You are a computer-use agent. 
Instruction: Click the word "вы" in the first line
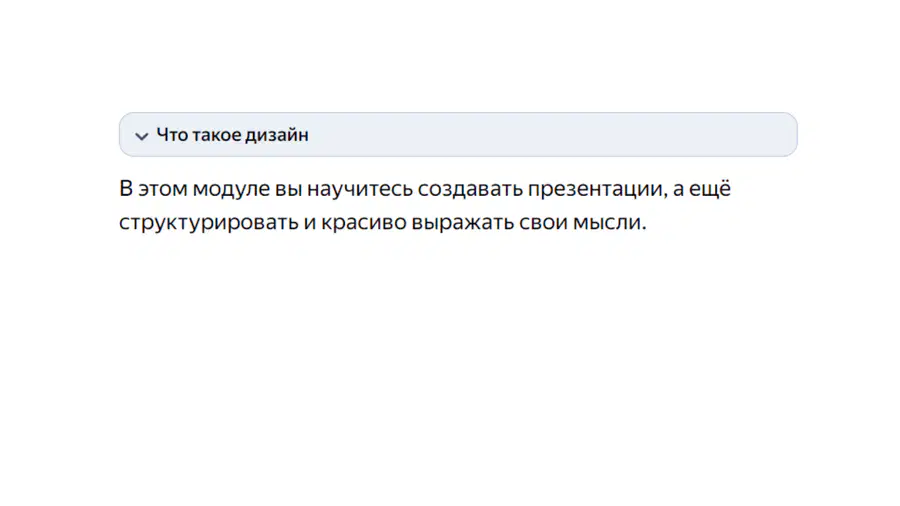click(x=288, y=189)
